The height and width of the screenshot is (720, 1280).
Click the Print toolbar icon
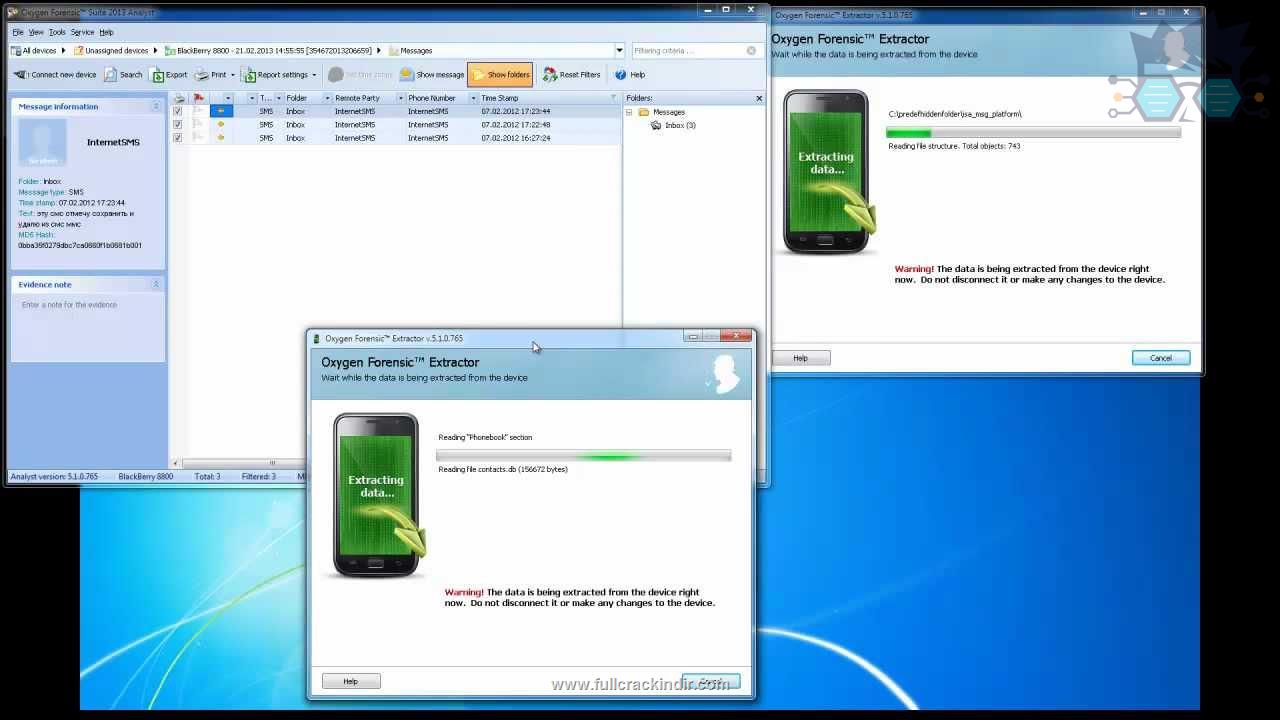tap(202, 74)
